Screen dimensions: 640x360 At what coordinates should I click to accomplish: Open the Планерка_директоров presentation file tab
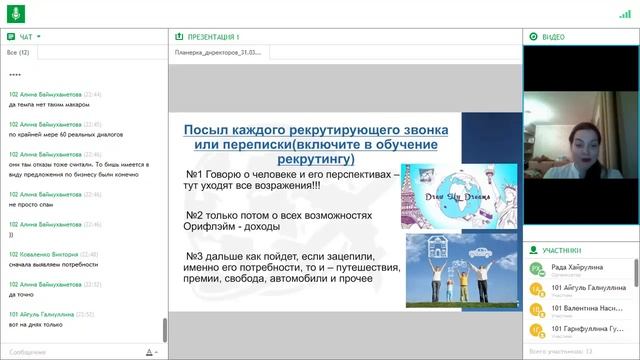coord(218,53)
